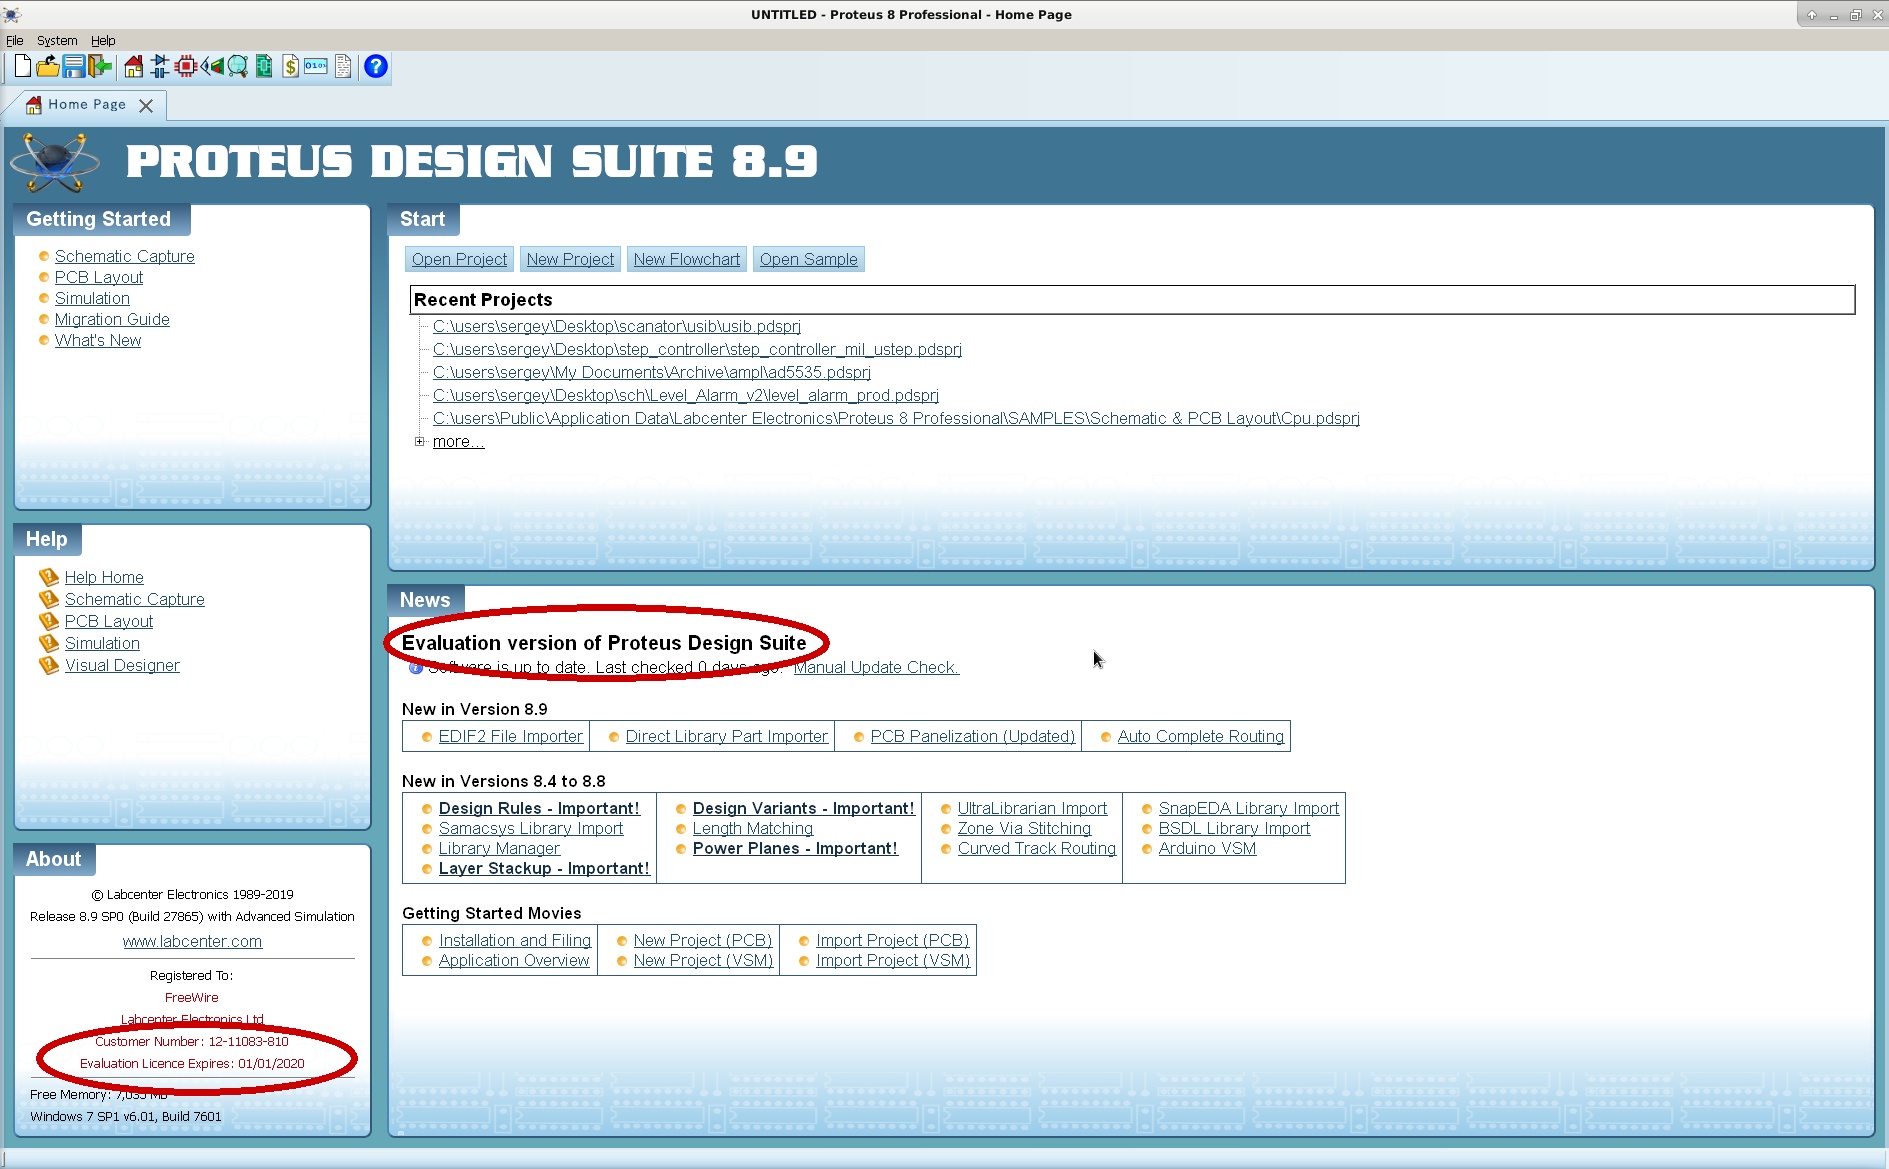Open Getting Started Schematic Capture link
Viewport: 1889px width, 1169px height.
tap(125, 256)
